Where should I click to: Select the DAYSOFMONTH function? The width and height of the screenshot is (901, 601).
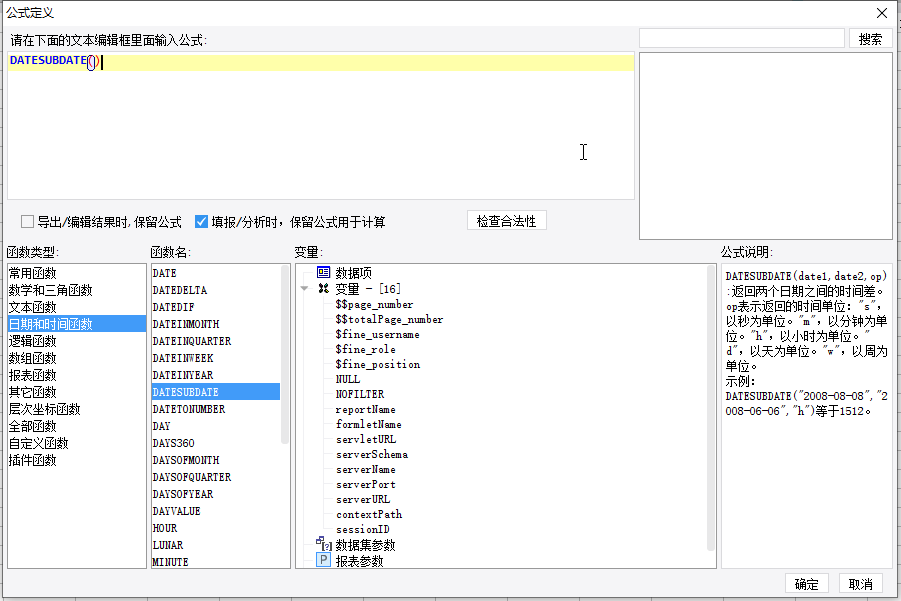[215, 460]
